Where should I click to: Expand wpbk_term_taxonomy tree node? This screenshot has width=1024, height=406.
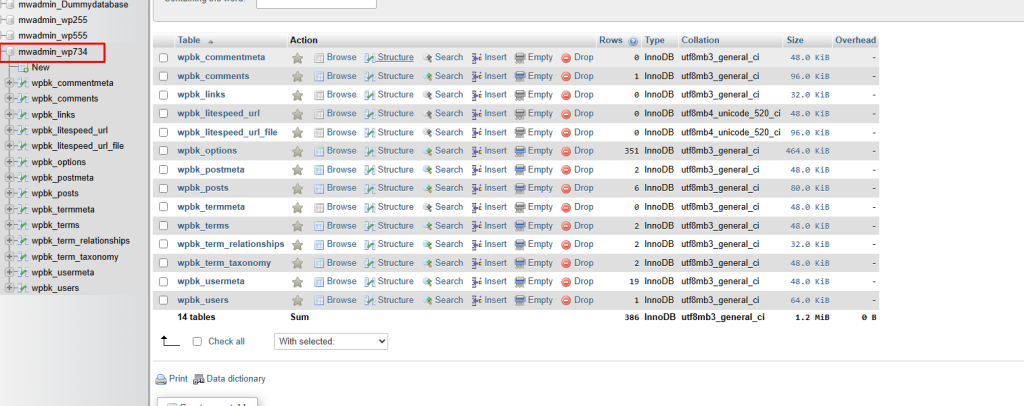tap(9, 257)
